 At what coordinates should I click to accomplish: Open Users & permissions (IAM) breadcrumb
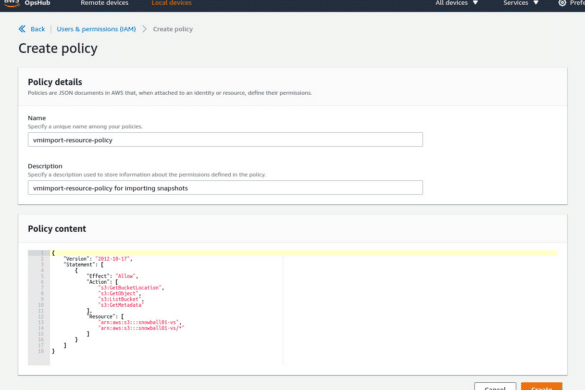[96, 29]
